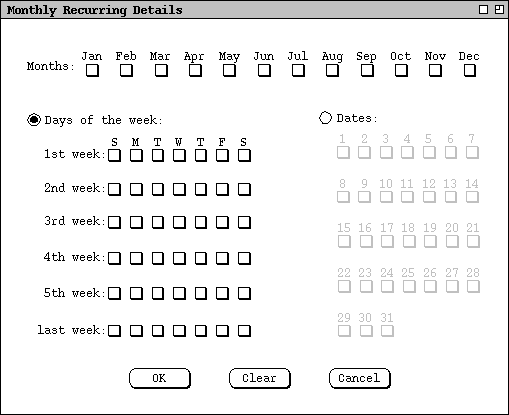Tick the Jun month checkbox
This screenshot has height=415, width=509.
coord(264,70)
